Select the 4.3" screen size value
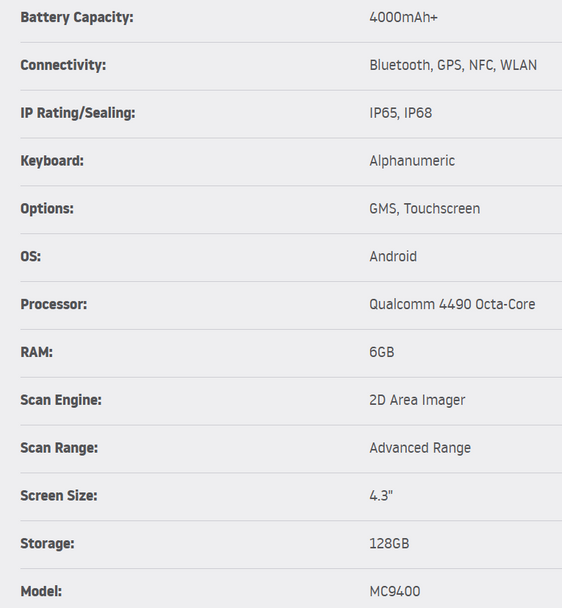Screen dimensions: 562x608 (381, 496)
